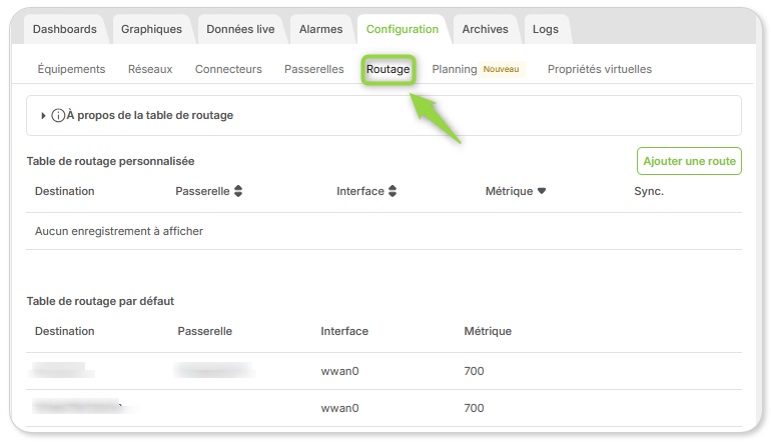
Task: Click Destination header in default routing table
Action: click(x=64, y=331)
